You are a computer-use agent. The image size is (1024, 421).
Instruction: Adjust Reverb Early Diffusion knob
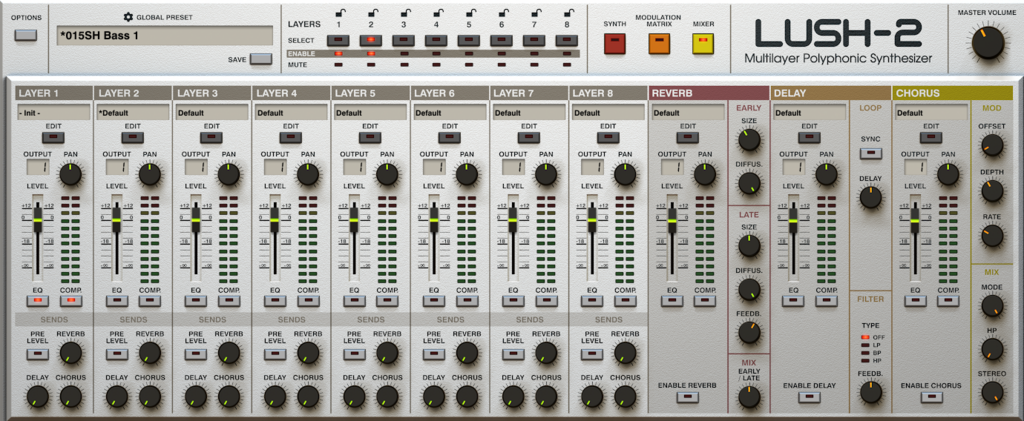click(748, 184)
